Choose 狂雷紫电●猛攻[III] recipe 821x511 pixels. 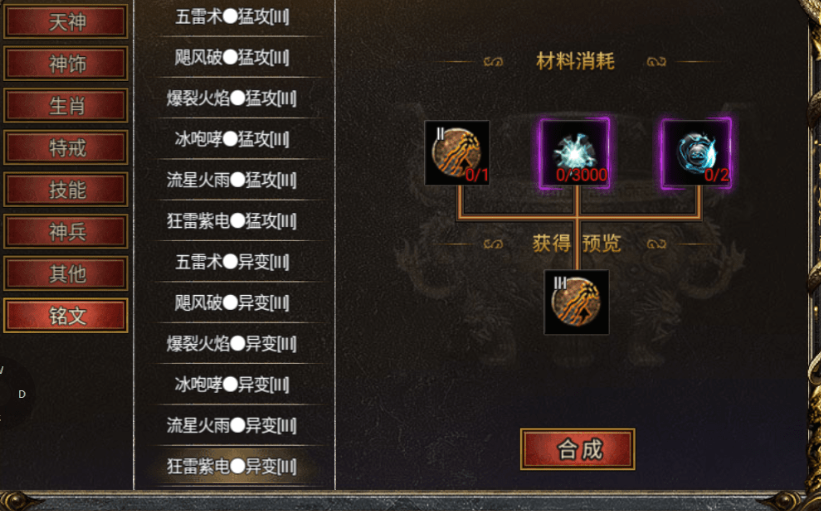pyautogui.click(x=232, y=220)
